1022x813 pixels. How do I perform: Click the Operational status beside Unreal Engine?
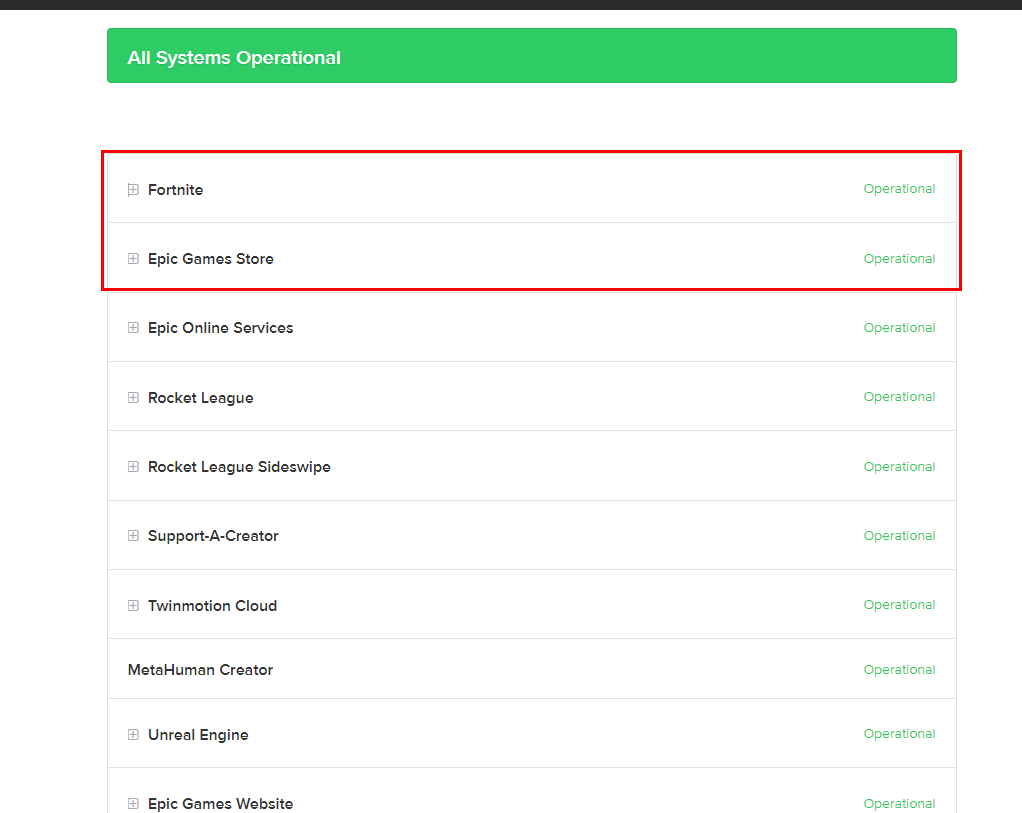tap(899, 733)
